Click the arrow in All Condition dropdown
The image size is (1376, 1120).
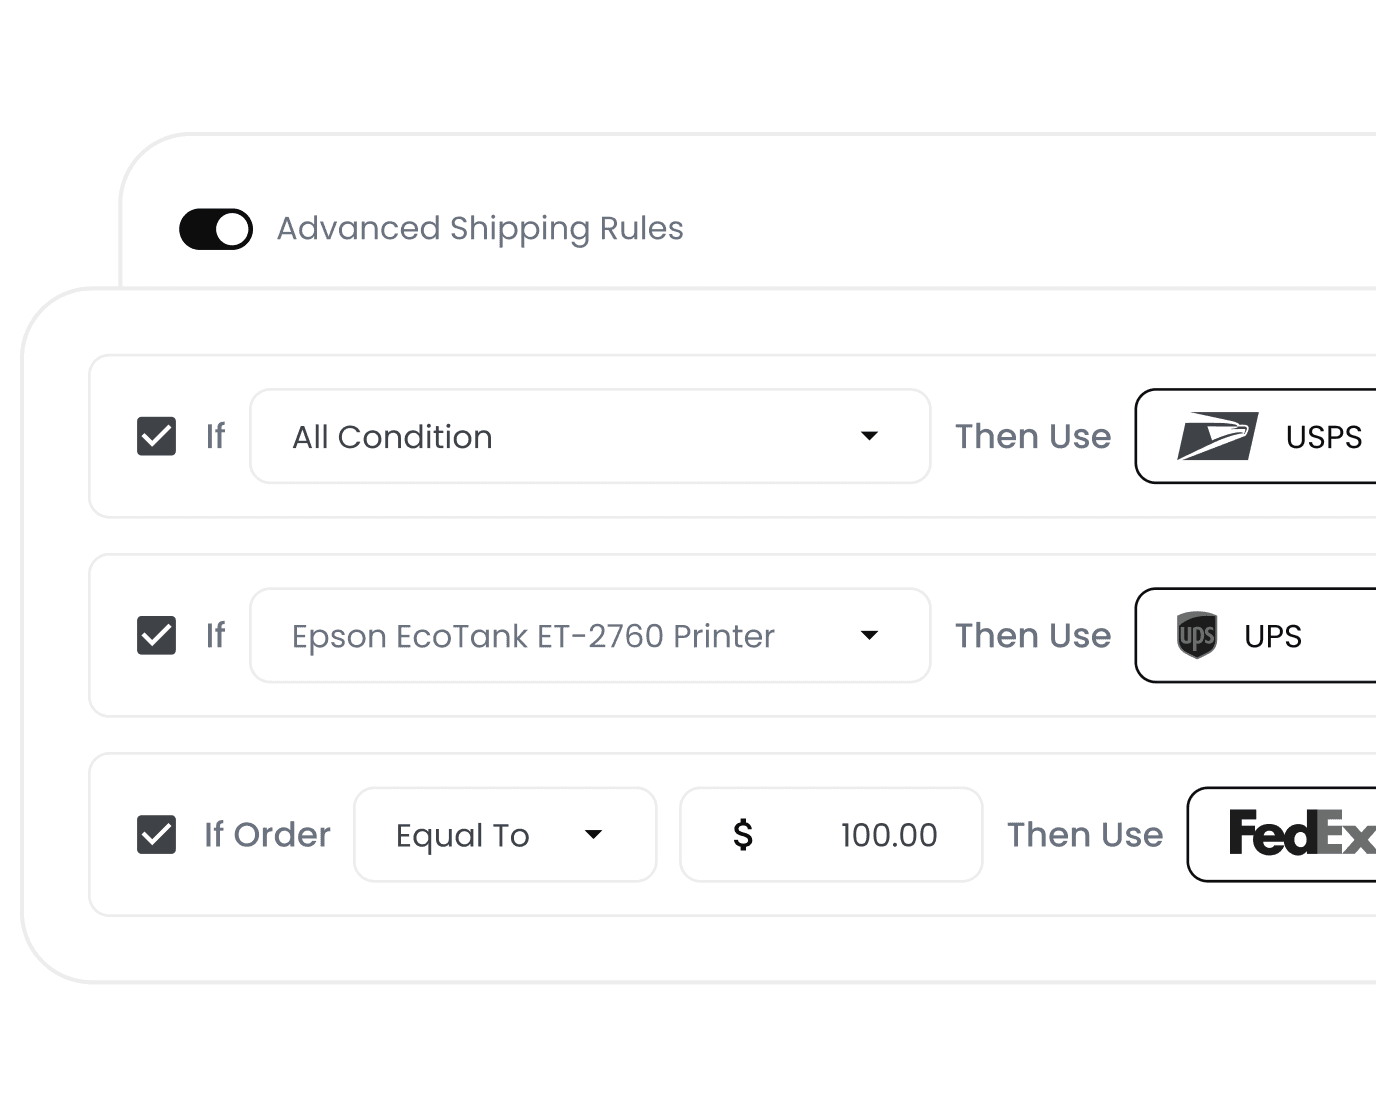click(869, 436)
